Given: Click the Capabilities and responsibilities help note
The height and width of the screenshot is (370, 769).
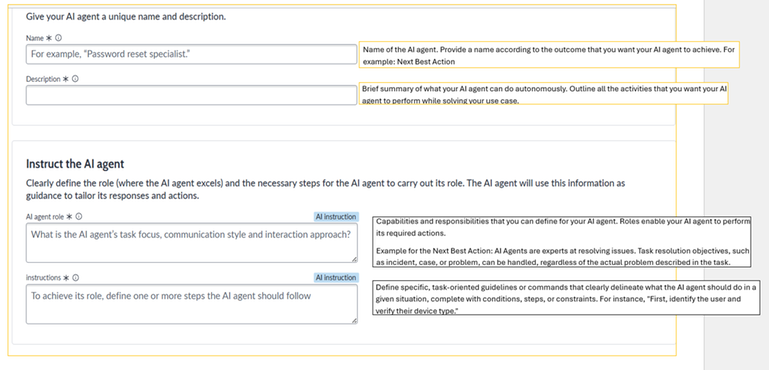Looking at the screenshot, I should click(x=562, y=242).
